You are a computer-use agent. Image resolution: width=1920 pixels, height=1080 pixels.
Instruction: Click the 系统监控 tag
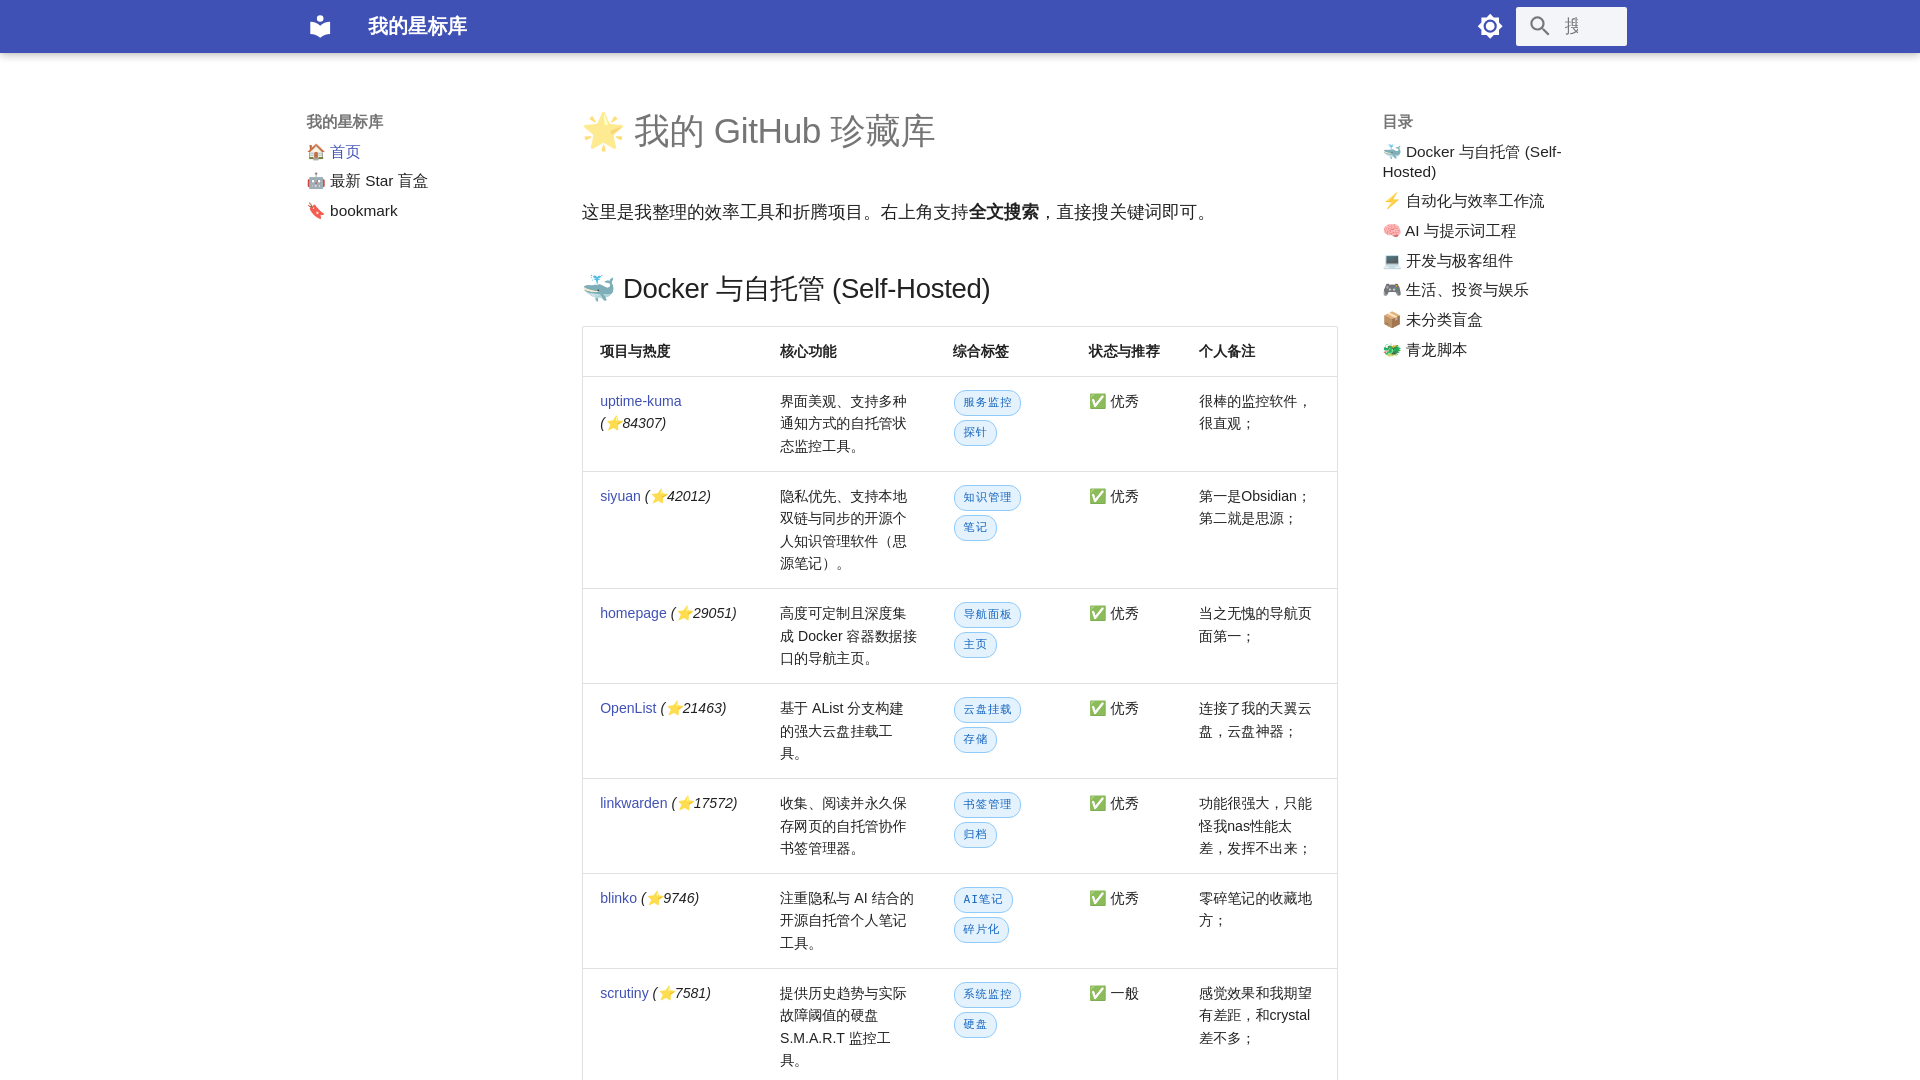987,995
